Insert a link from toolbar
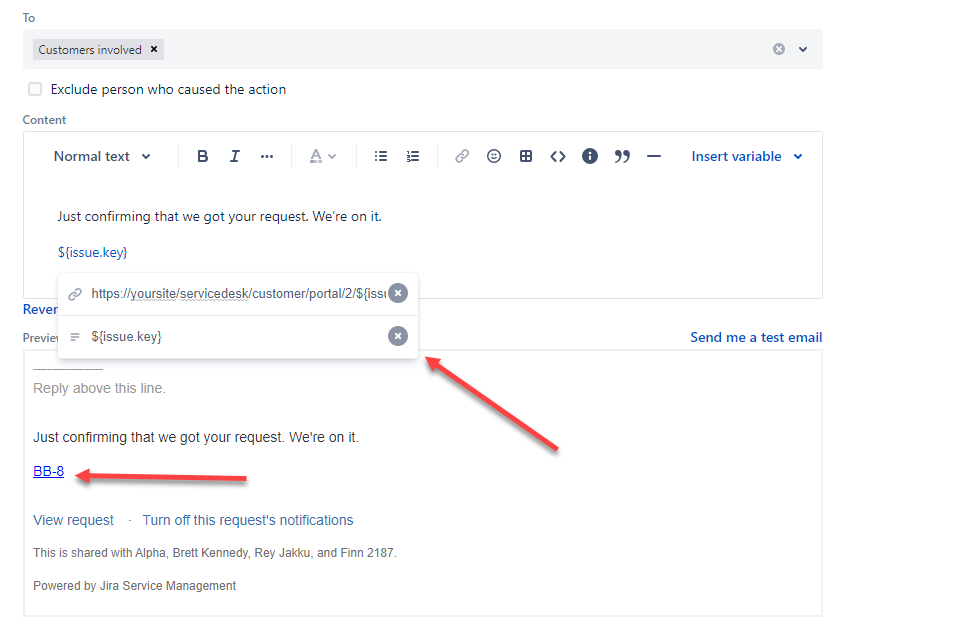The height and width of the screenshot is (641, 953). pos(462,157)
